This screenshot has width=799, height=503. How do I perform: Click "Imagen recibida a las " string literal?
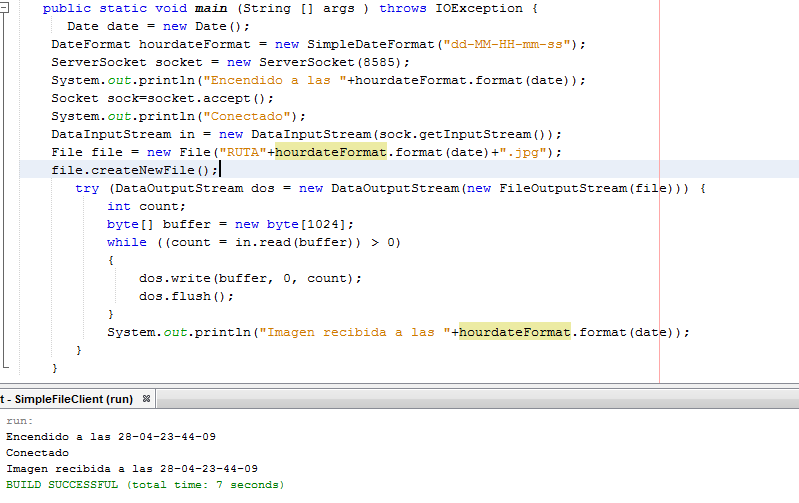[355, 332]
